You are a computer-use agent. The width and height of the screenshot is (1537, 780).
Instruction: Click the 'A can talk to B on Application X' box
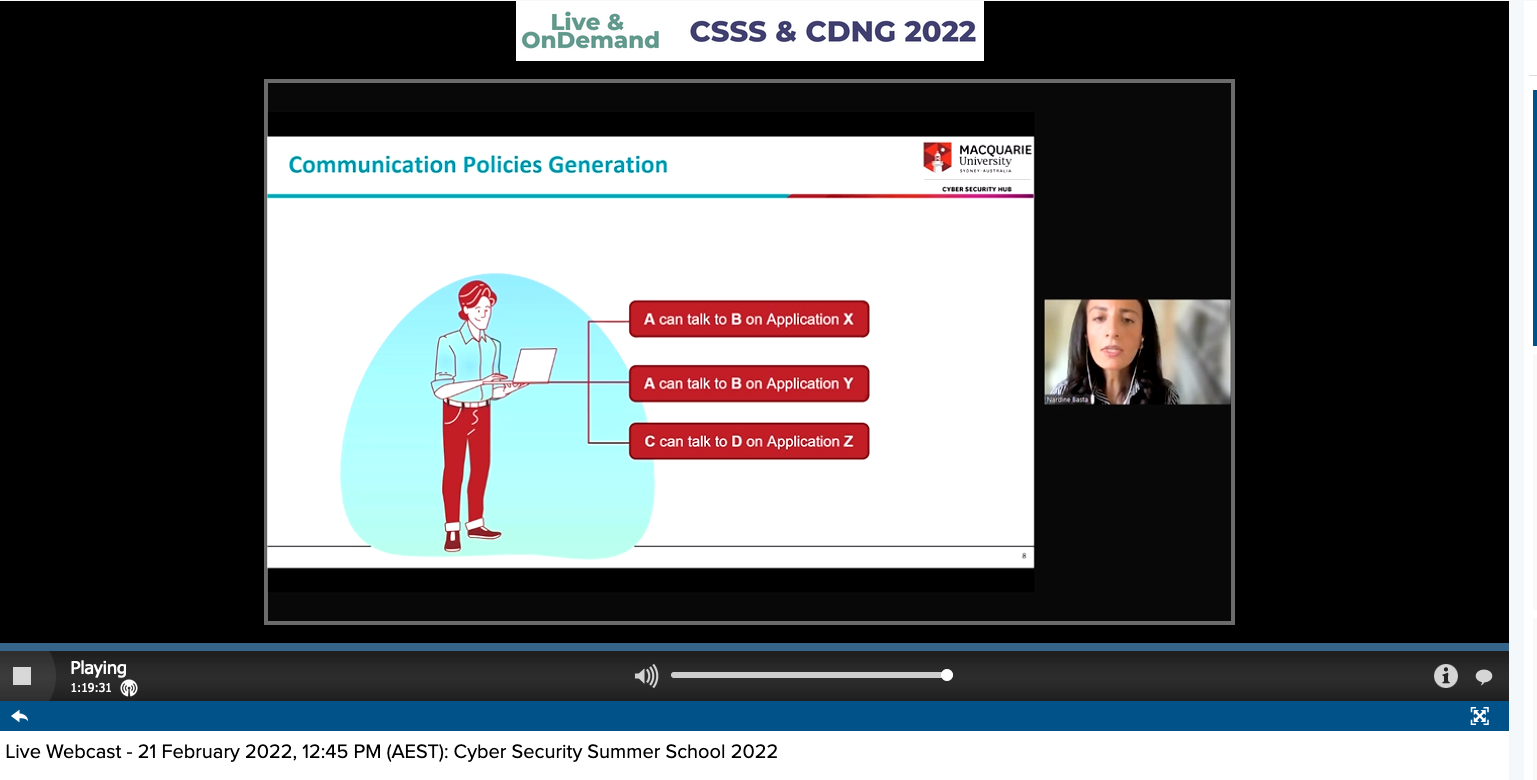749,320
